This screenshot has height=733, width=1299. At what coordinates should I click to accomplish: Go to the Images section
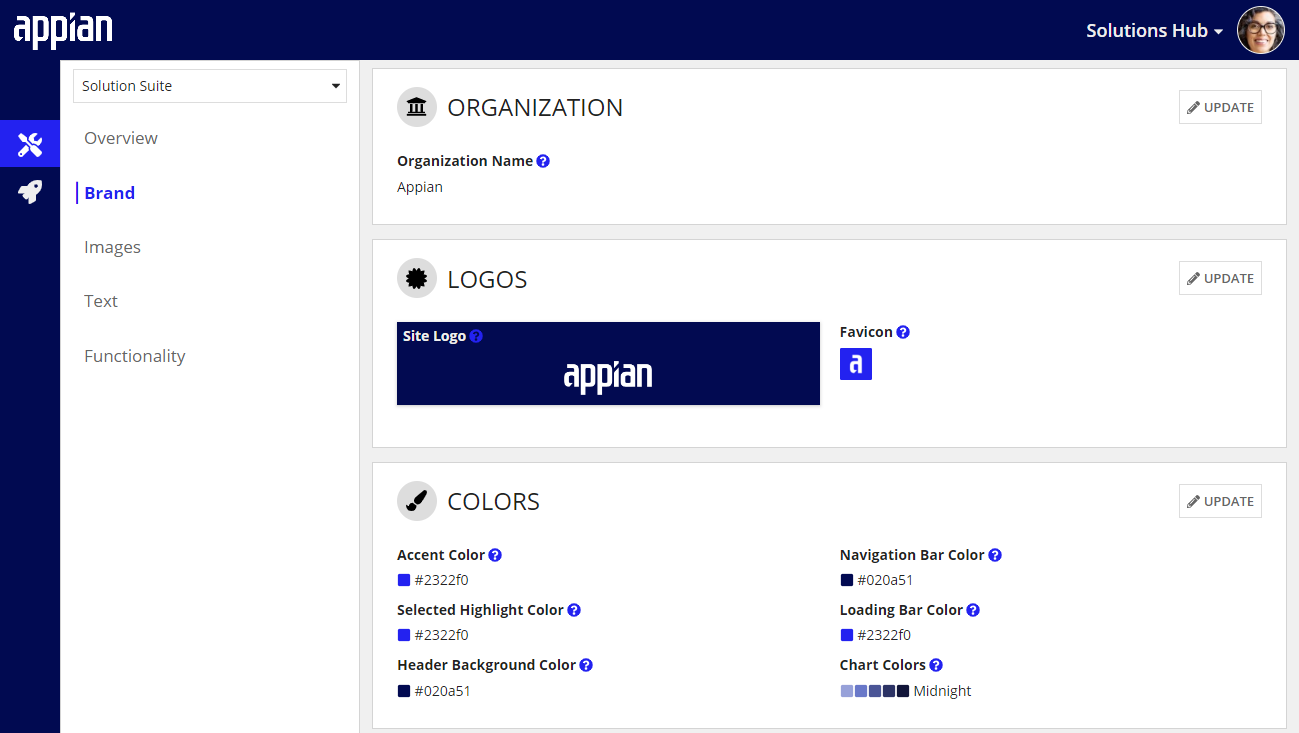pyautogui.click(x=112, y=247)
